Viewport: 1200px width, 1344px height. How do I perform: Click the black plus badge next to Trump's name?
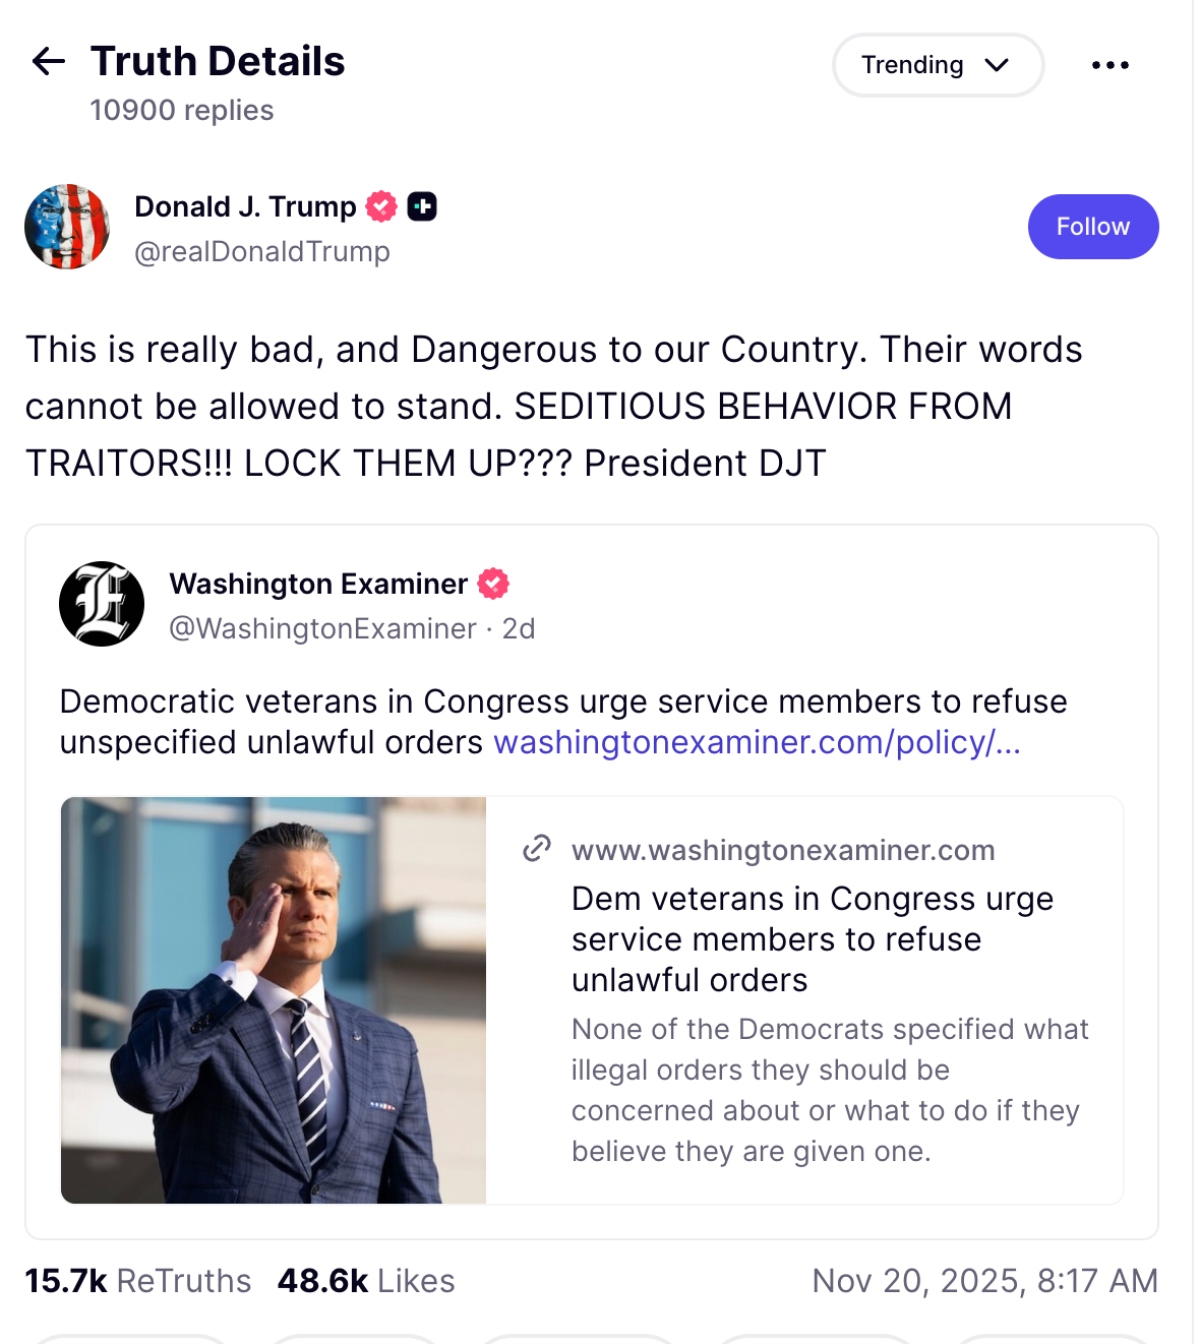(x=422, y=207)
